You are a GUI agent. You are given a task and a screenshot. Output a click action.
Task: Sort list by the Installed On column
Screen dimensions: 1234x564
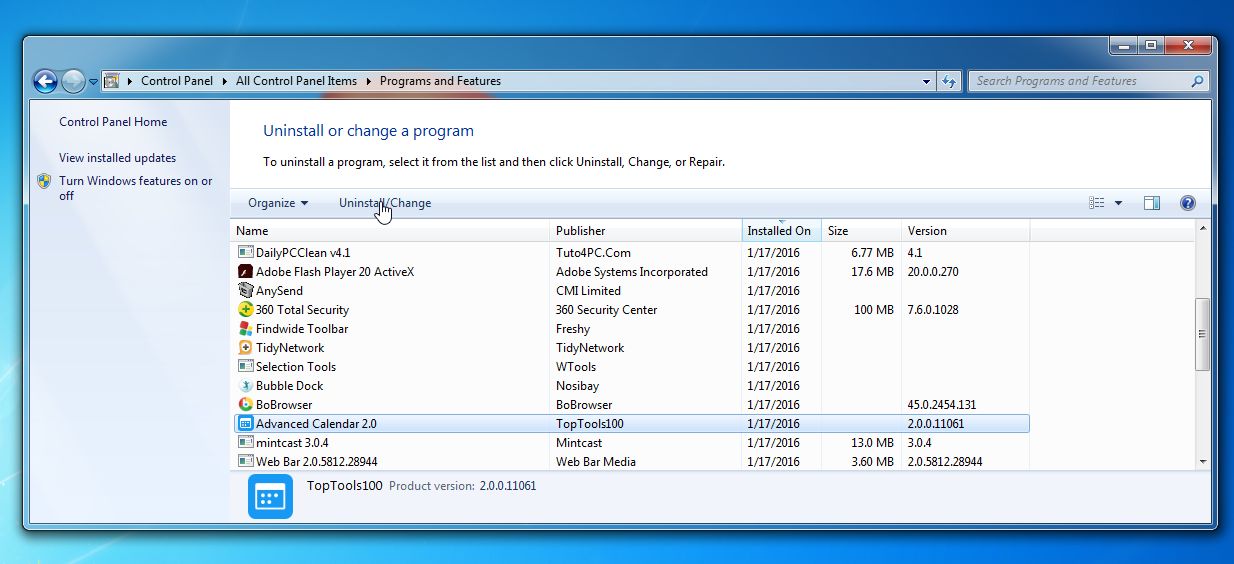(779, 231)
